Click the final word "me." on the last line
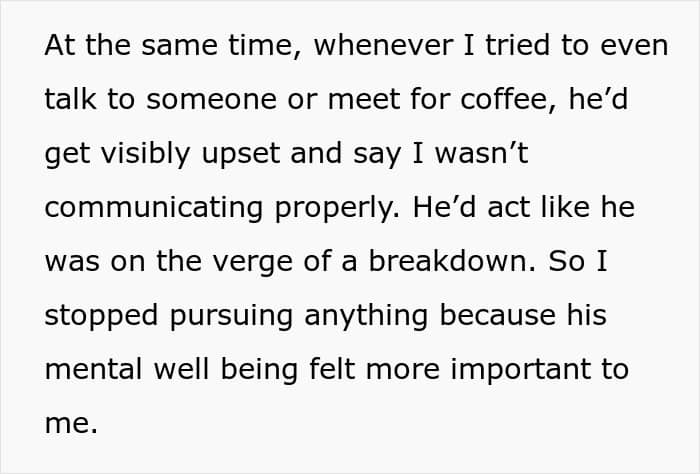 point(72,423)
